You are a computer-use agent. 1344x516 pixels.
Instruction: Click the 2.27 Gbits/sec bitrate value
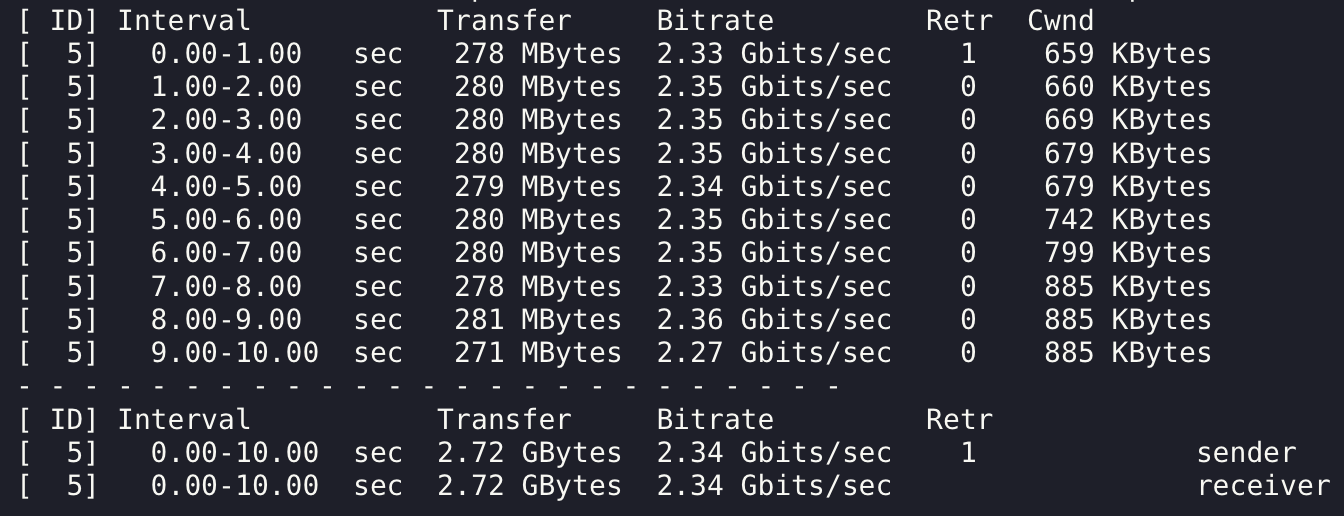pyautogui.click(x=774, y=353)
